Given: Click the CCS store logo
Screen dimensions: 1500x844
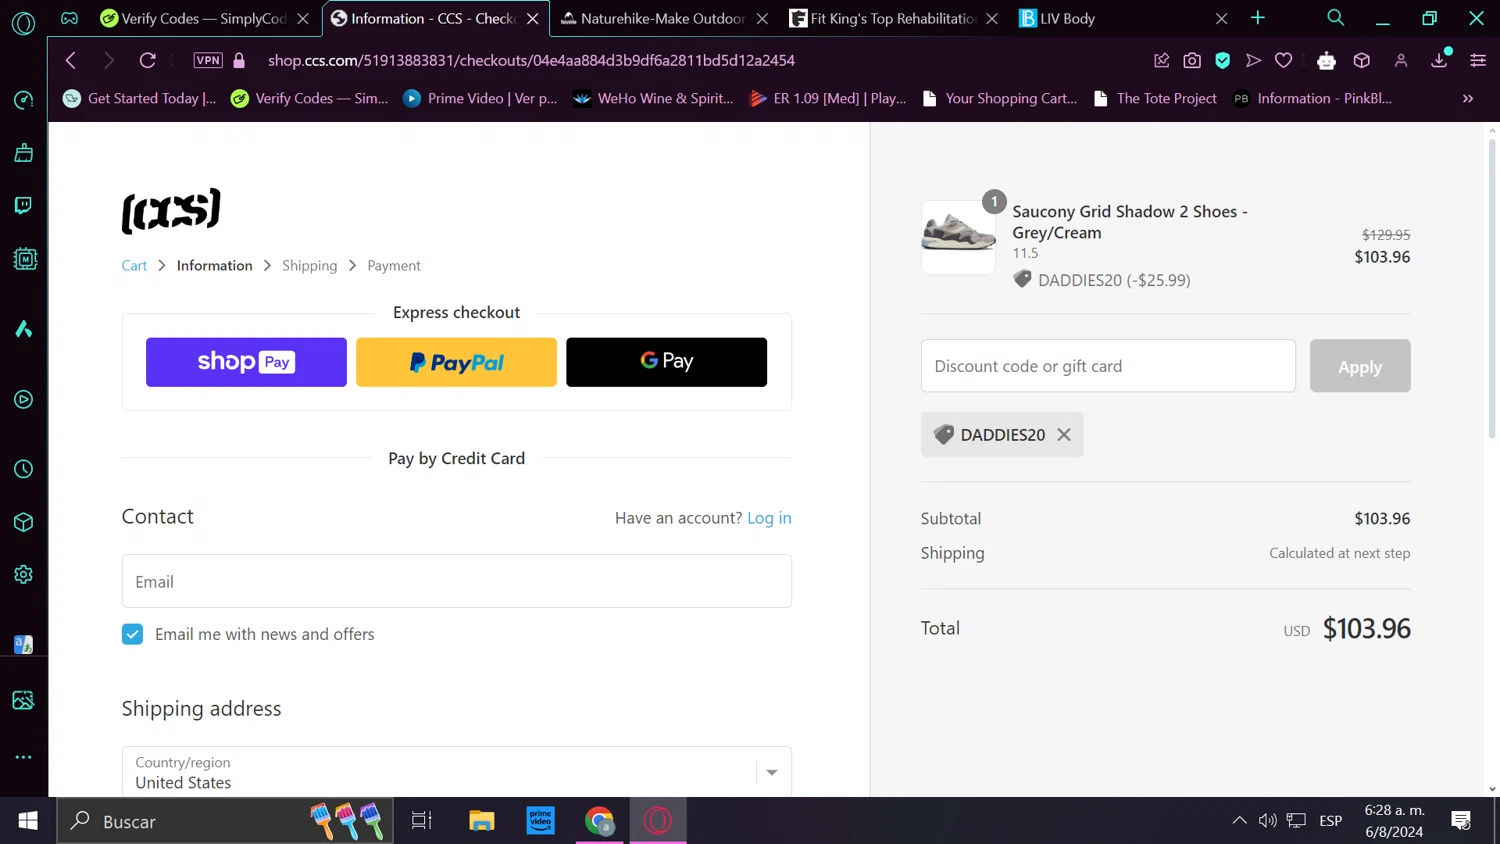Looking at the screenshot, I should (x=171, y=211).
